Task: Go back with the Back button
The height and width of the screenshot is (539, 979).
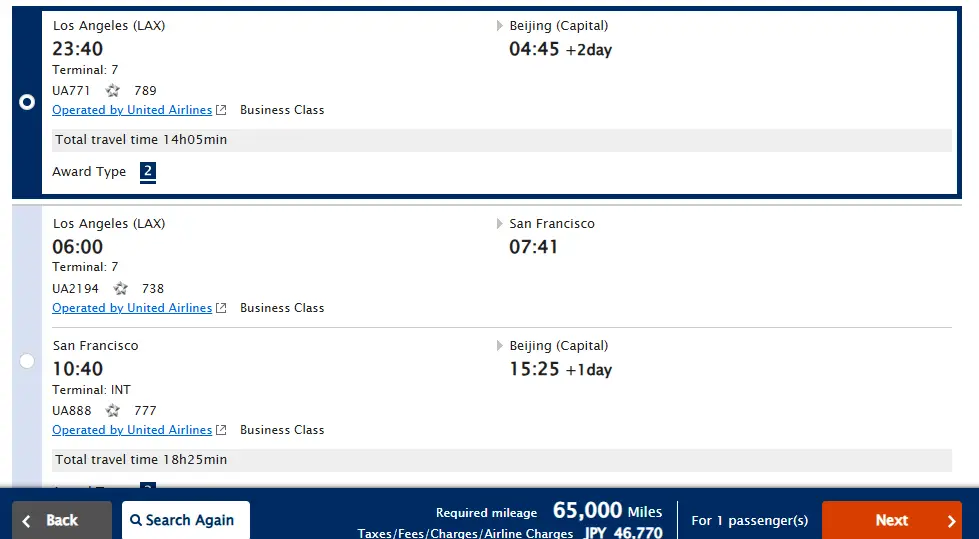Action: 62,520
